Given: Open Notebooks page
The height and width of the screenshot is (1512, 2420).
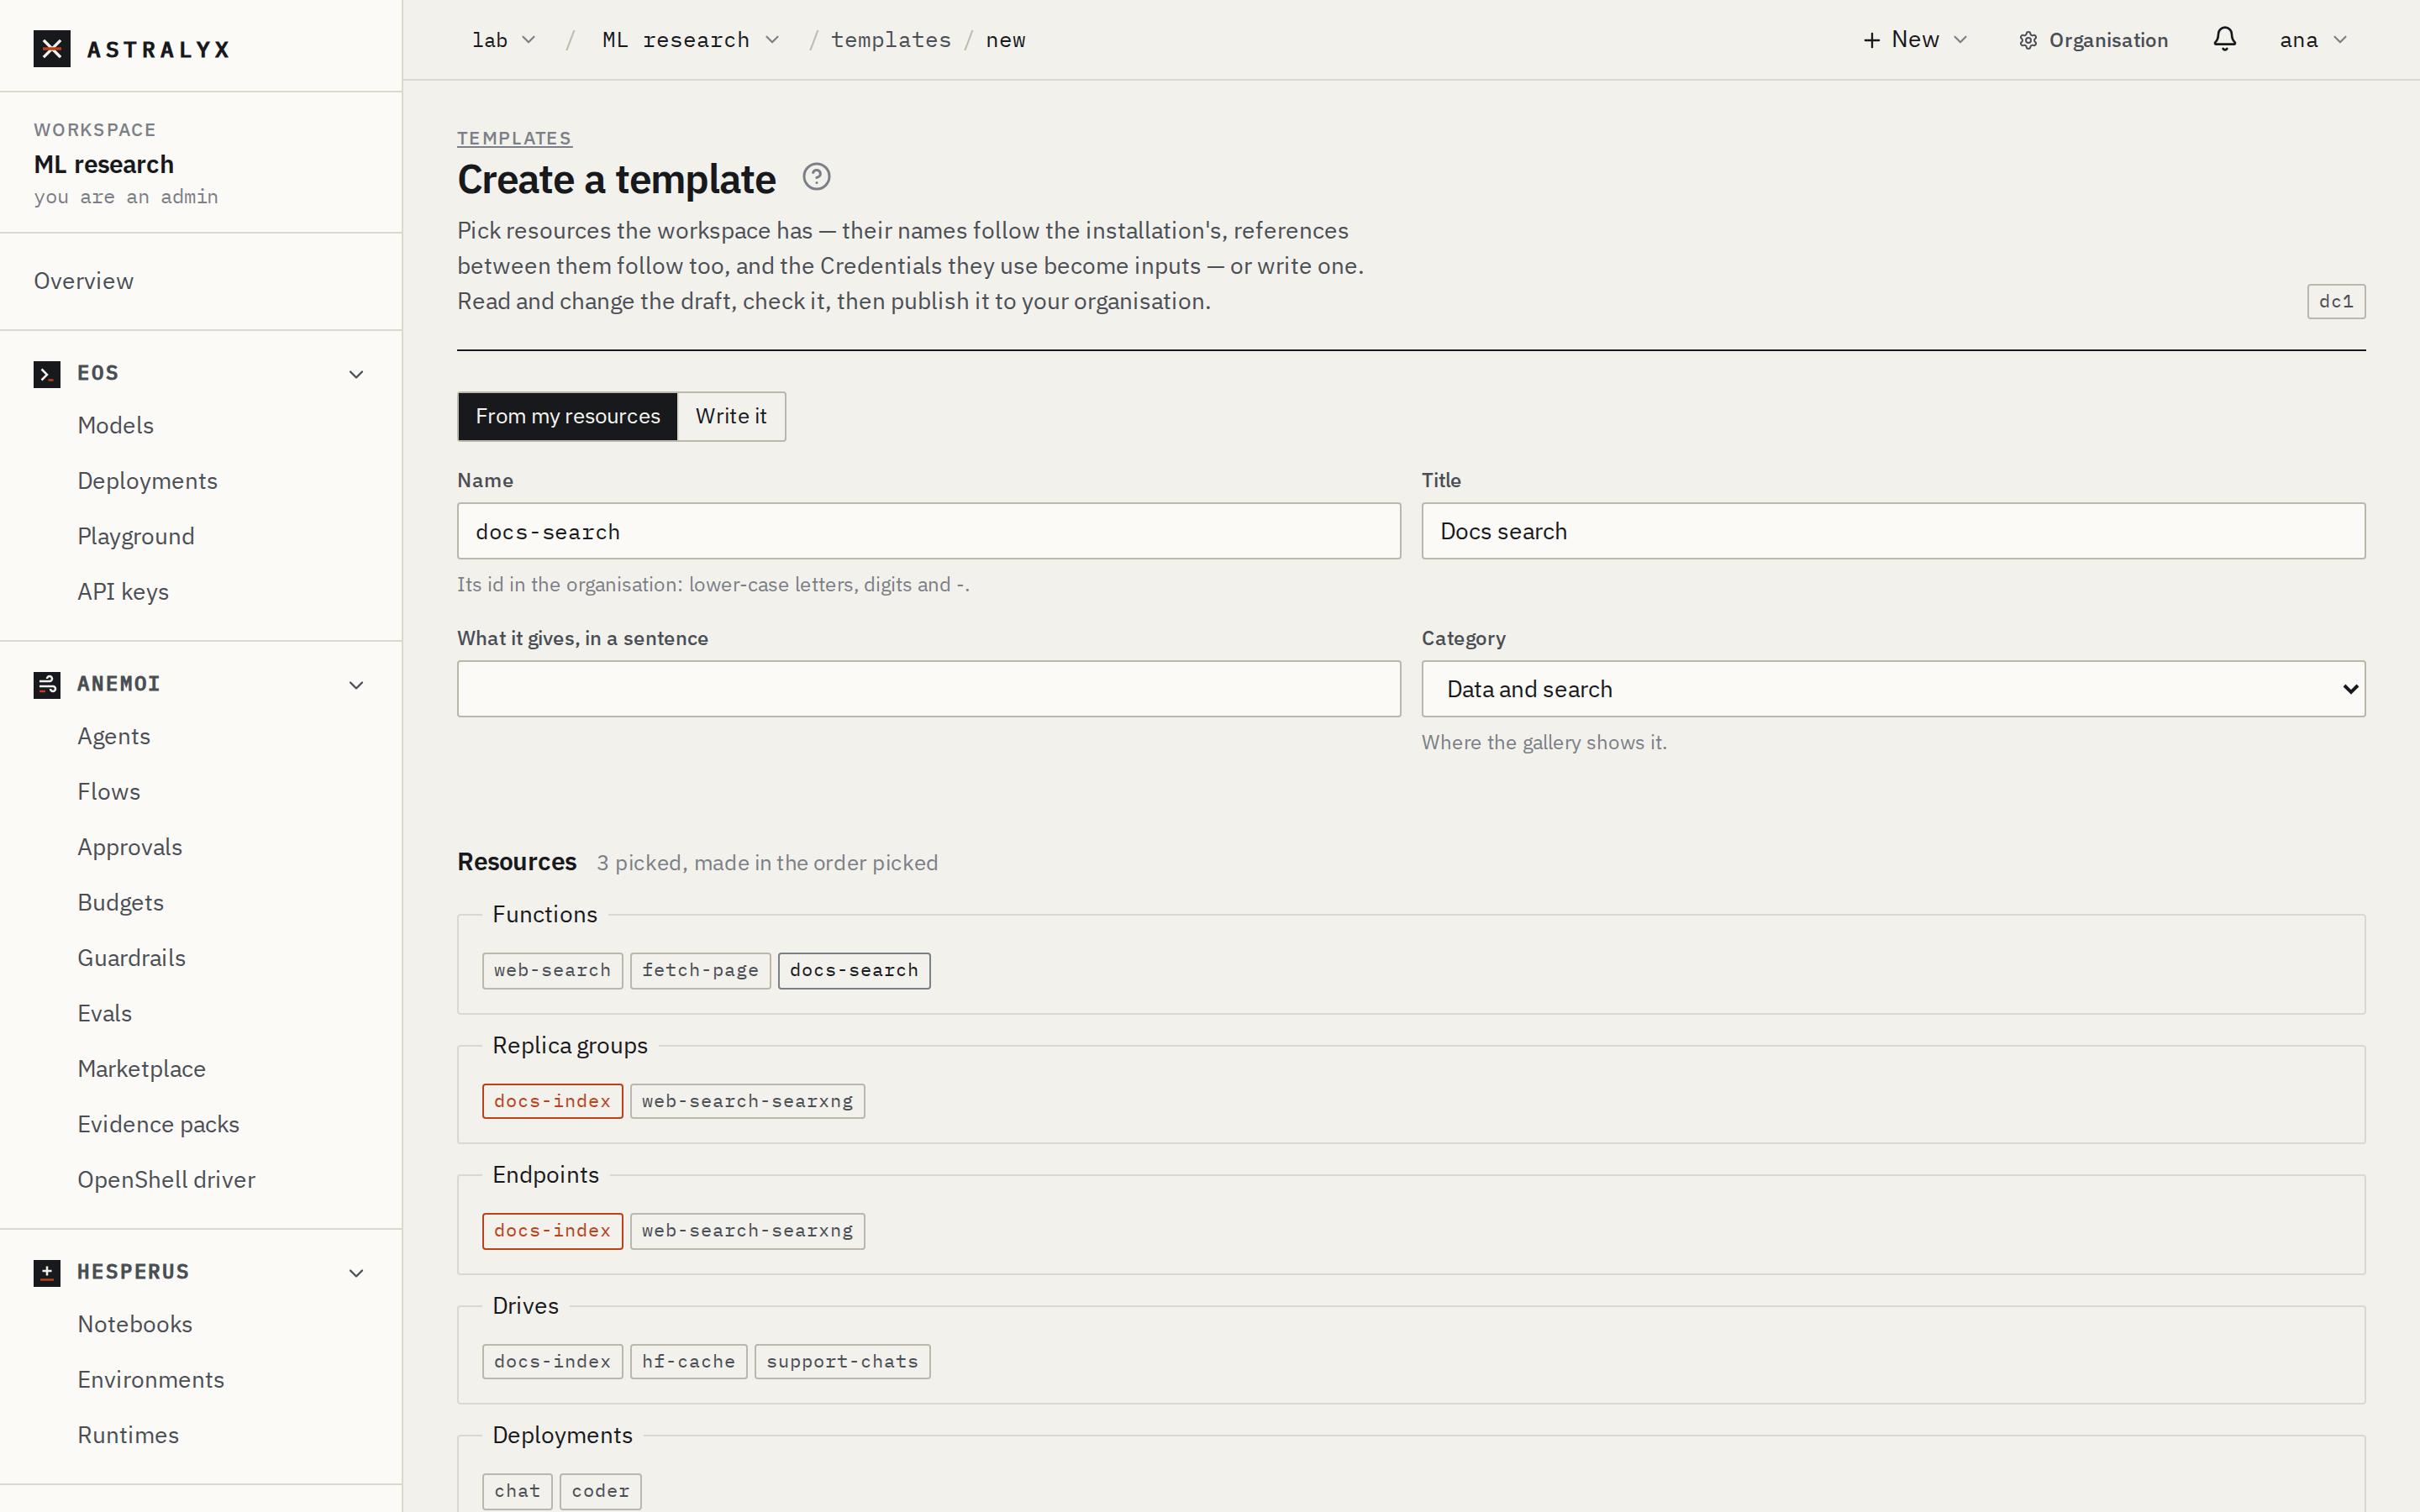Looking at the screenshot, I should [x=135, y=1324].
